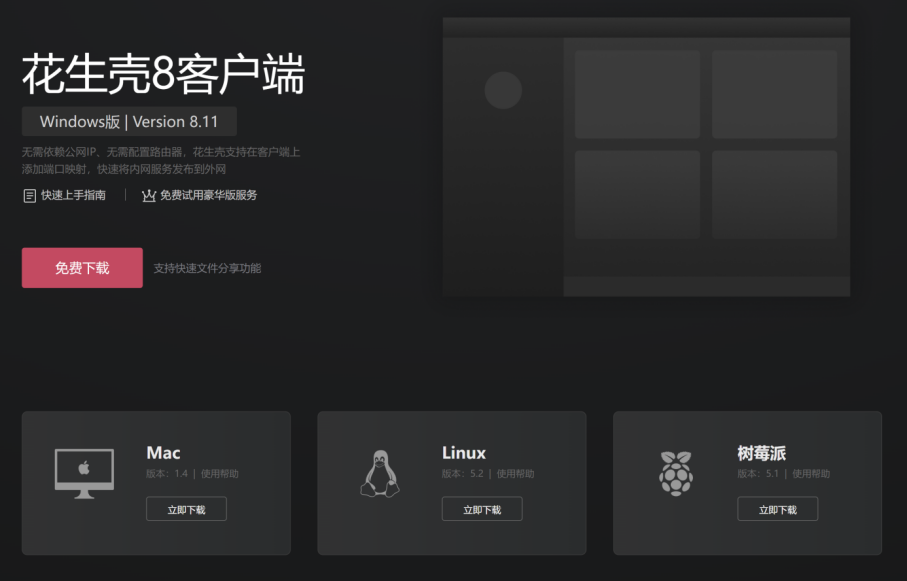Click the Mac computer icon
The width and height of the screenshot is (907, 581).
(x=84, y=473)
